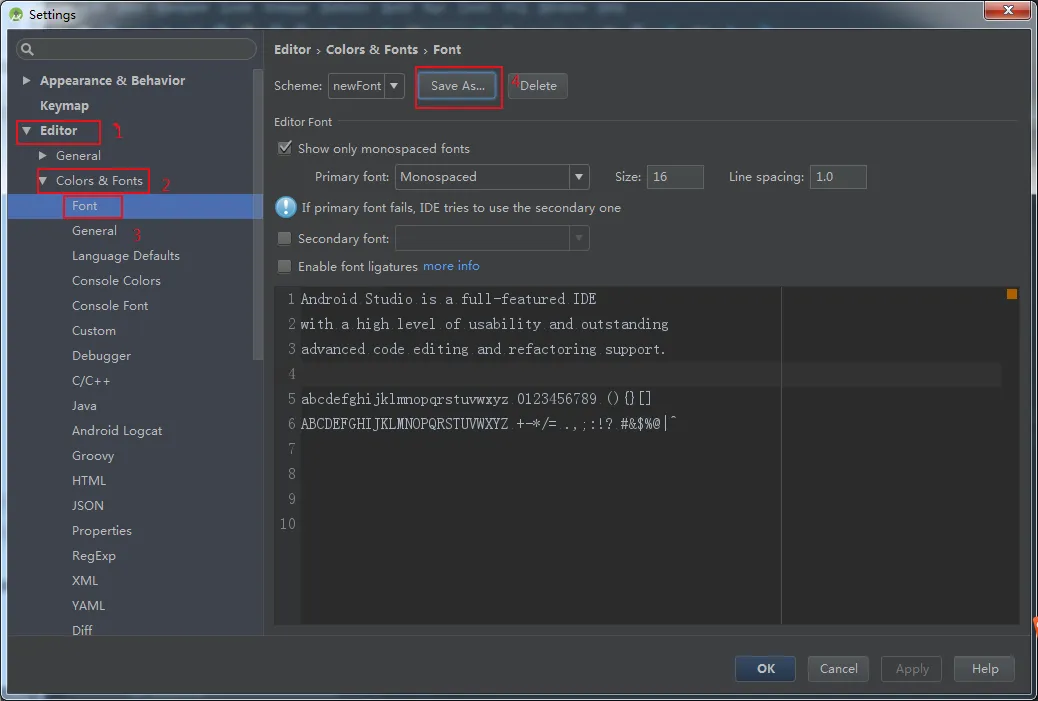
Task: Click the font Size field showing 16
Action: tap(675, 177)
